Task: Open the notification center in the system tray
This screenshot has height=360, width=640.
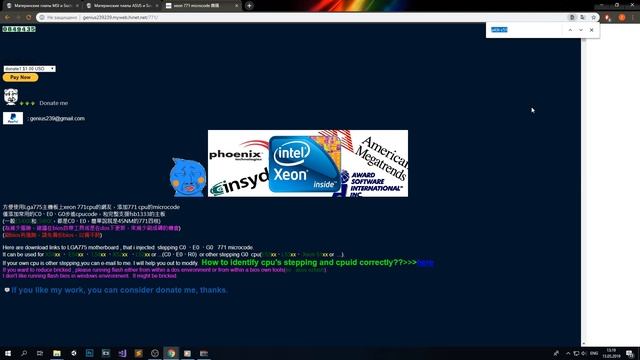Action: pyautogui.click(x=630, y=353)
